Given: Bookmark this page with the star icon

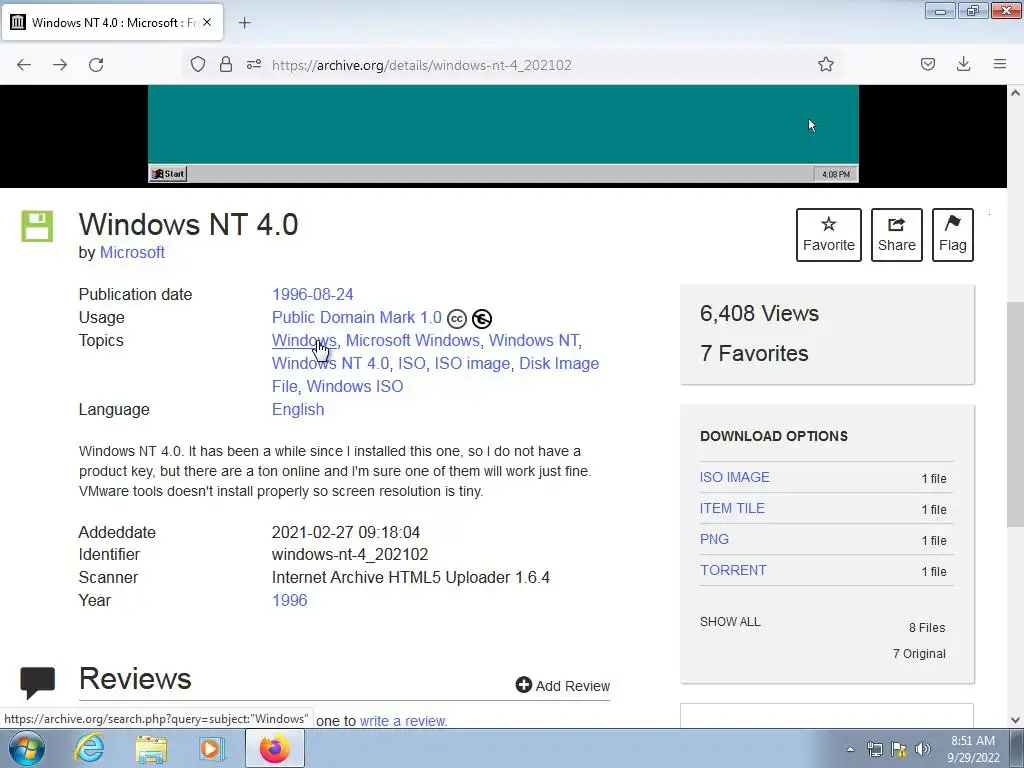Looking at the screenshot, I should pos(825,64).
